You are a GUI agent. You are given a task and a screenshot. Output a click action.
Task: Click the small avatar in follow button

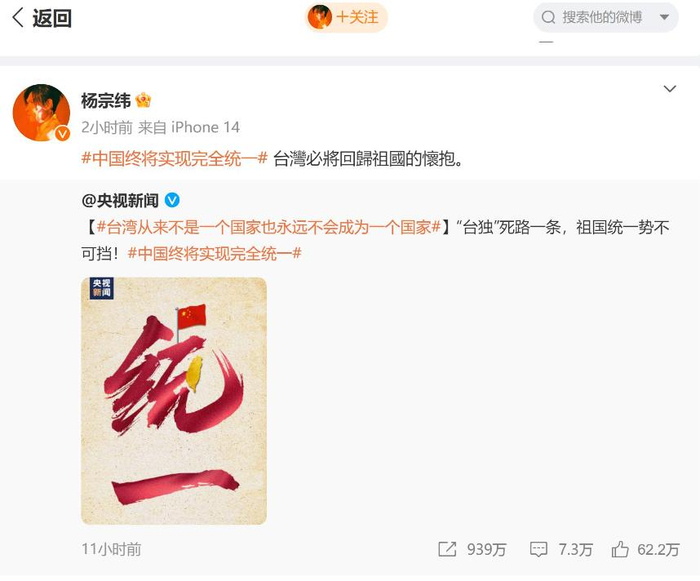click(x=320, y=17)
